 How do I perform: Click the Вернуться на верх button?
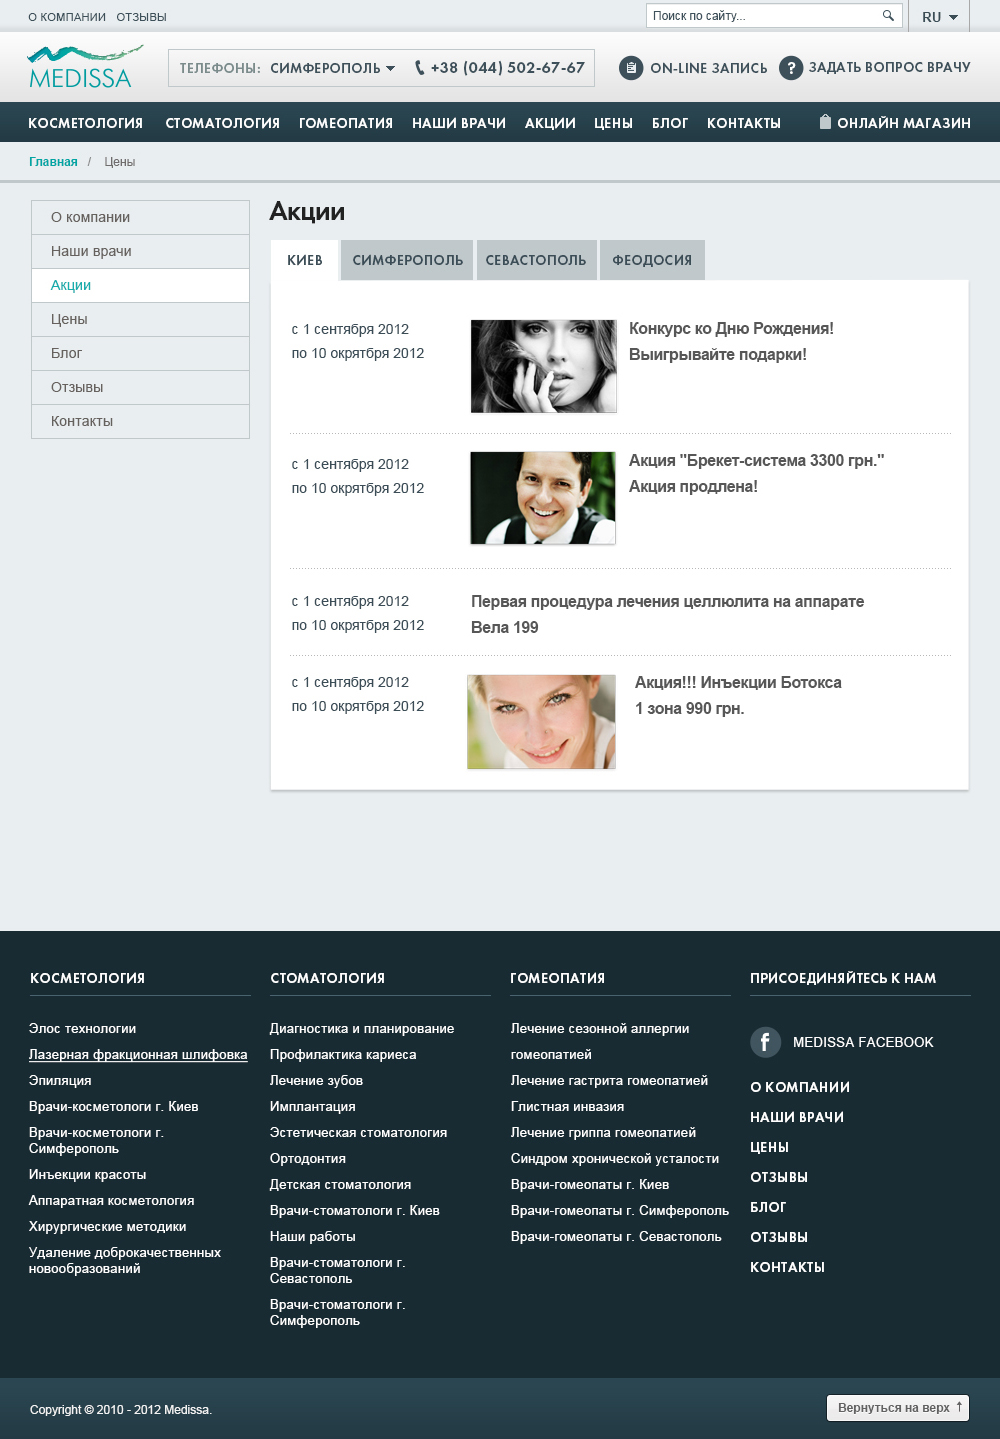(897, 1407)
